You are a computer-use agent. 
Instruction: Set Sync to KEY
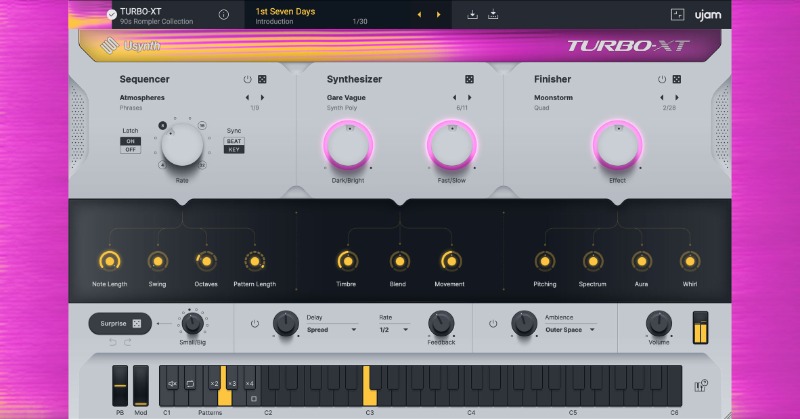click(234, 150)
